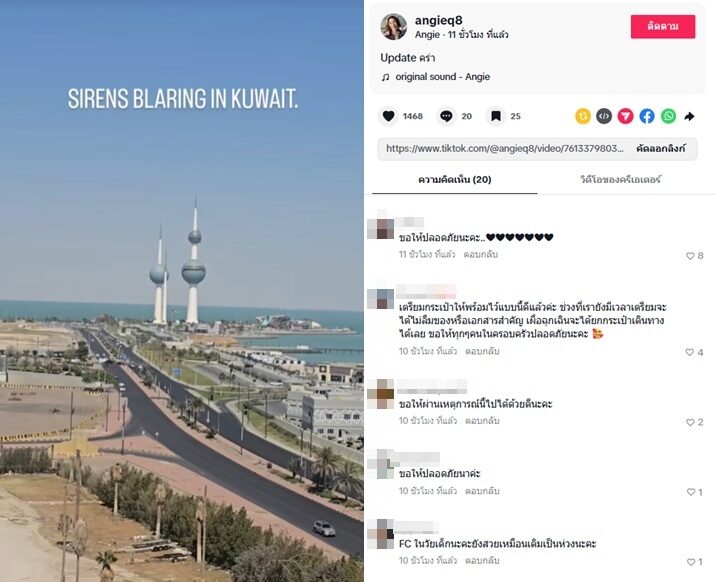716x582 pixels.
Task: Switch to the comments (20) tab
Action: [x=455, y=180]
